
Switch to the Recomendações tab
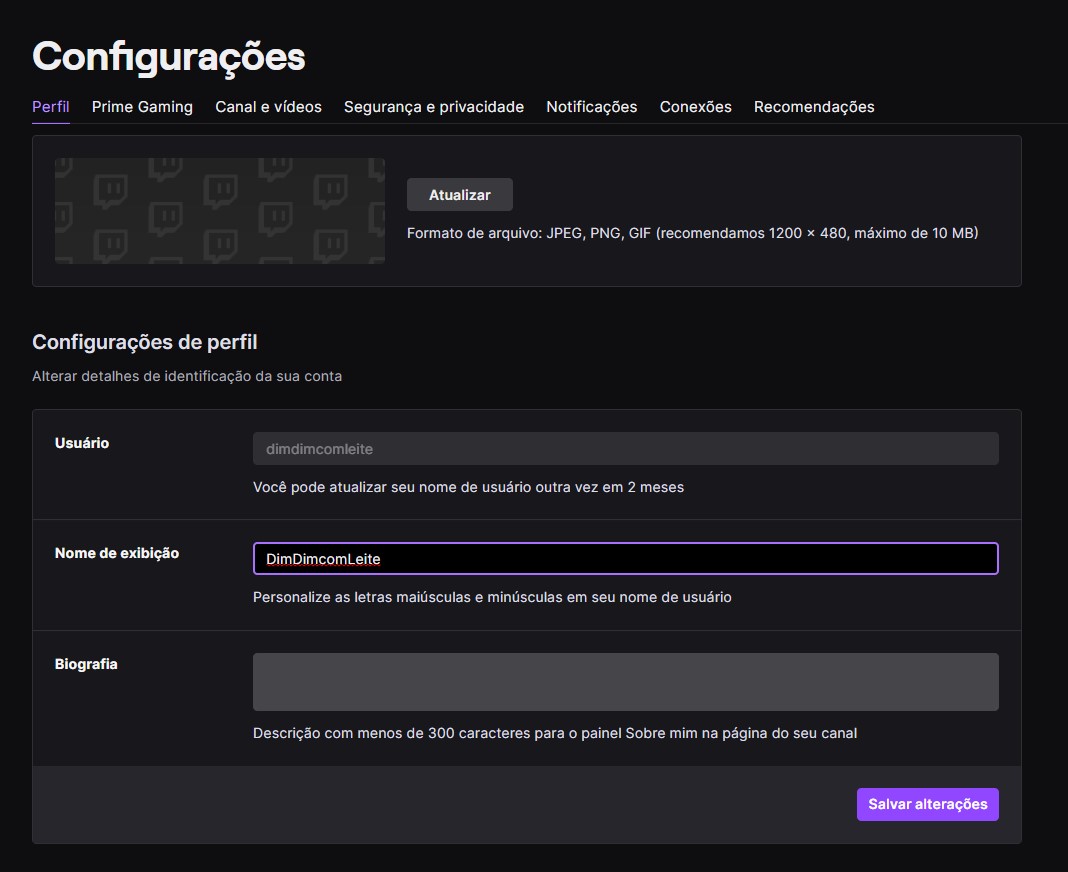pyautogui.click(x=814, y=107)
